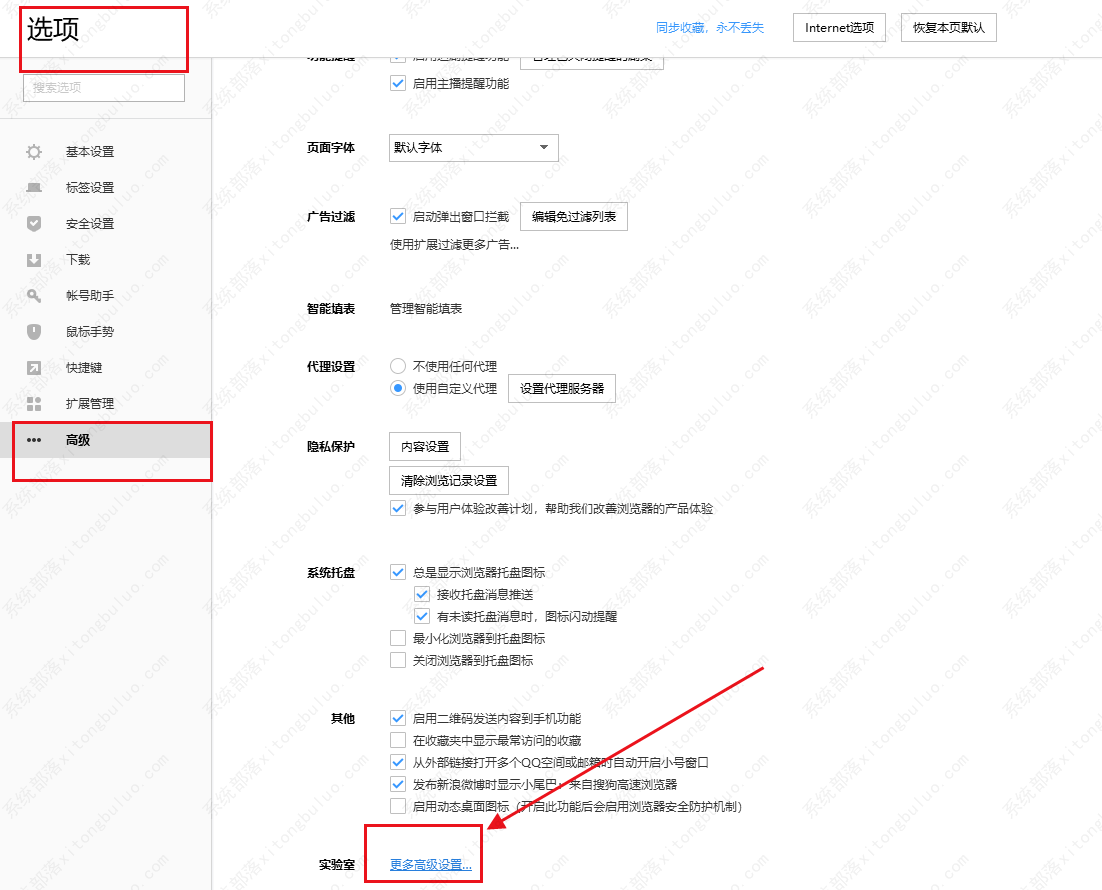Click the download icon beside 下载
Viewport: 1102px width, 890px height.
34,260
